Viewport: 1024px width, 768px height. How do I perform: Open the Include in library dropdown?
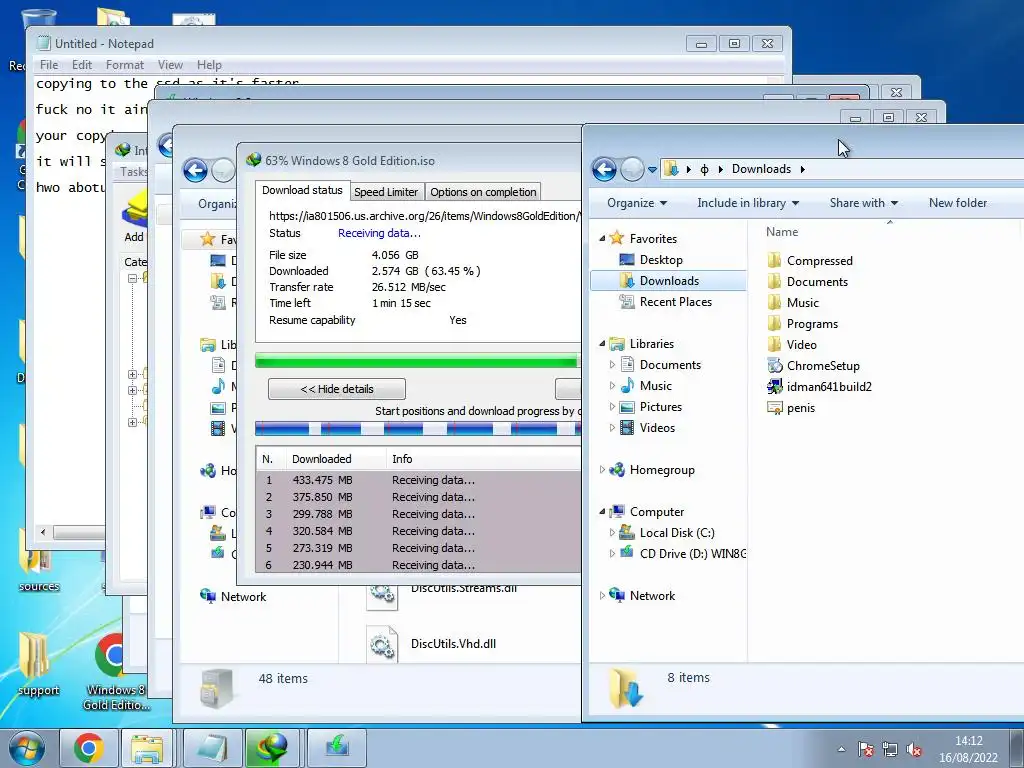tap(748, 203)
